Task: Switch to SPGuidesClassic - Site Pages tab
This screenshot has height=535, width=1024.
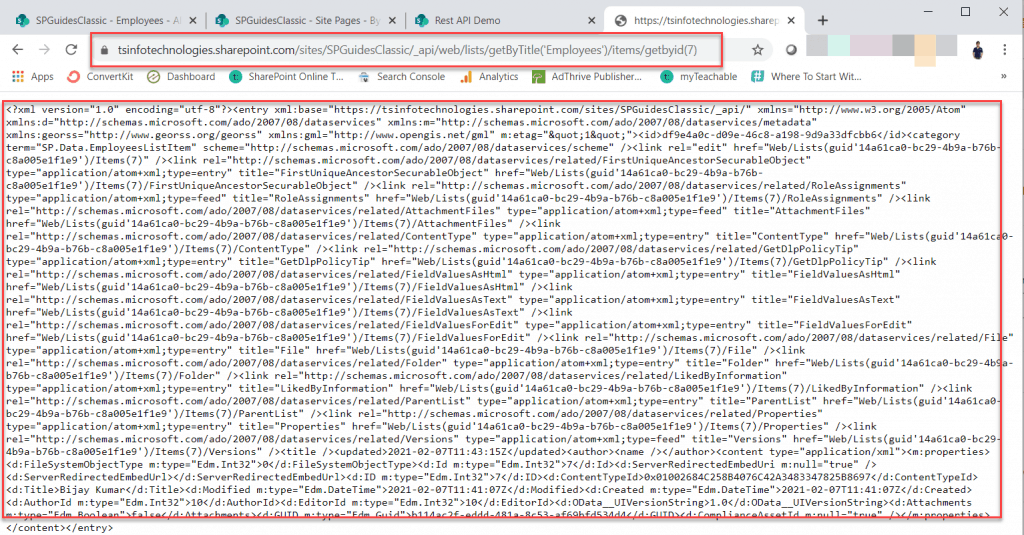Action: pyautogui.click(x=304, y=20)
